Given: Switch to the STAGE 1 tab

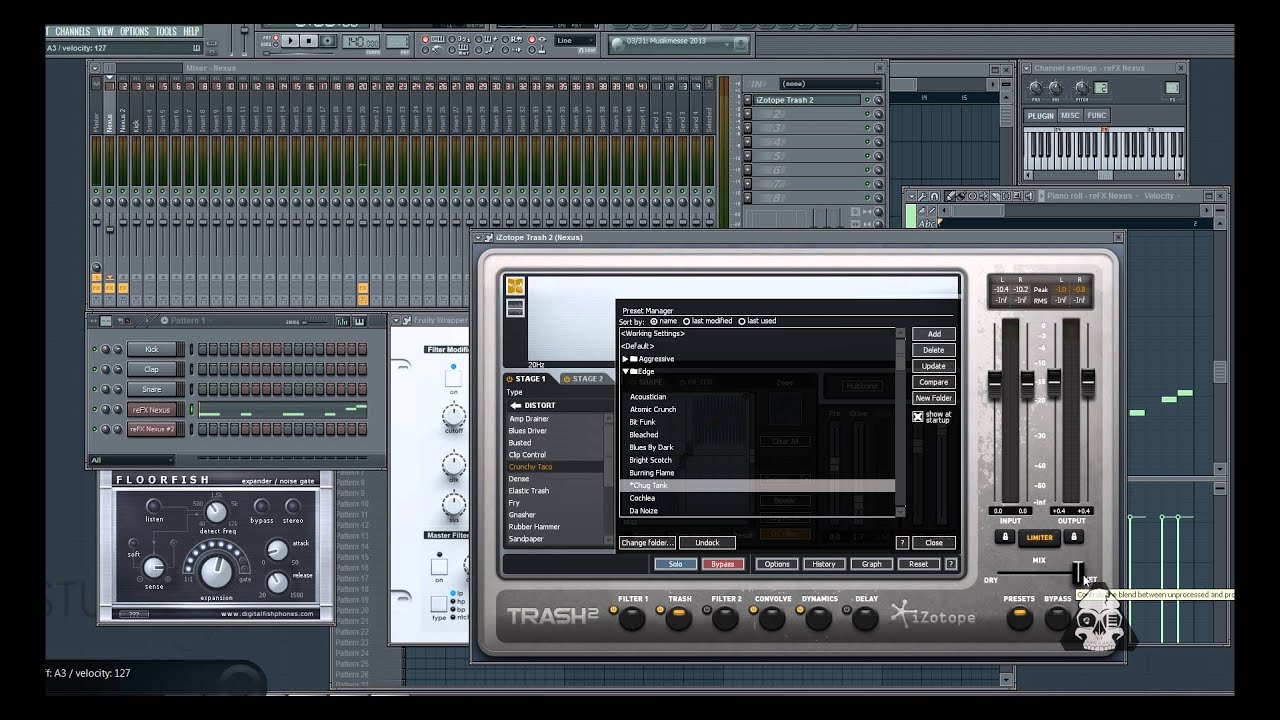Looking at the screenshot, I should (x=528, y=379).
